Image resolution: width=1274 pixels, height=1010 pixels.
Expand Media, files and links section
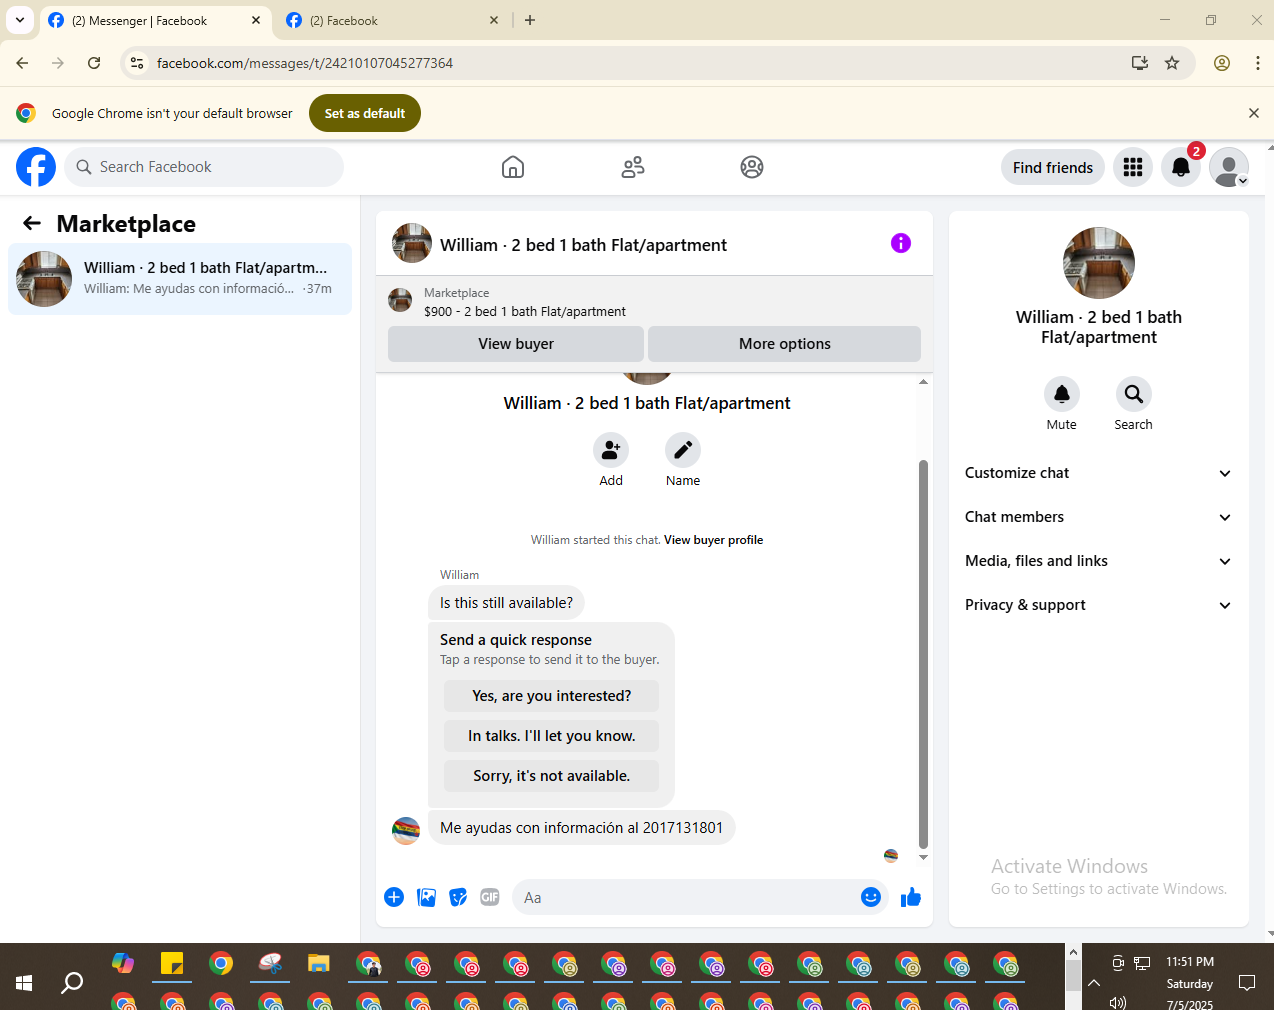[1098, 561]
